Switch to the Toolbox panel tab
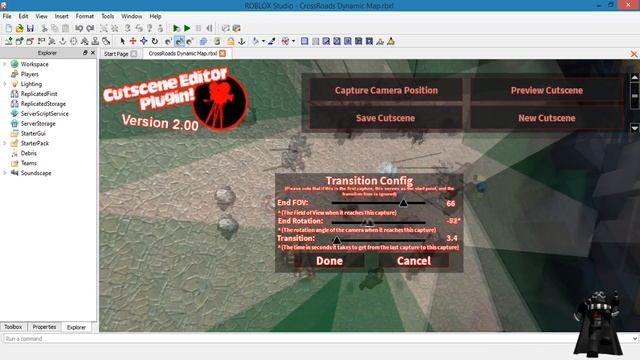Screen dimensions: 640x360 tap(13, 327)
